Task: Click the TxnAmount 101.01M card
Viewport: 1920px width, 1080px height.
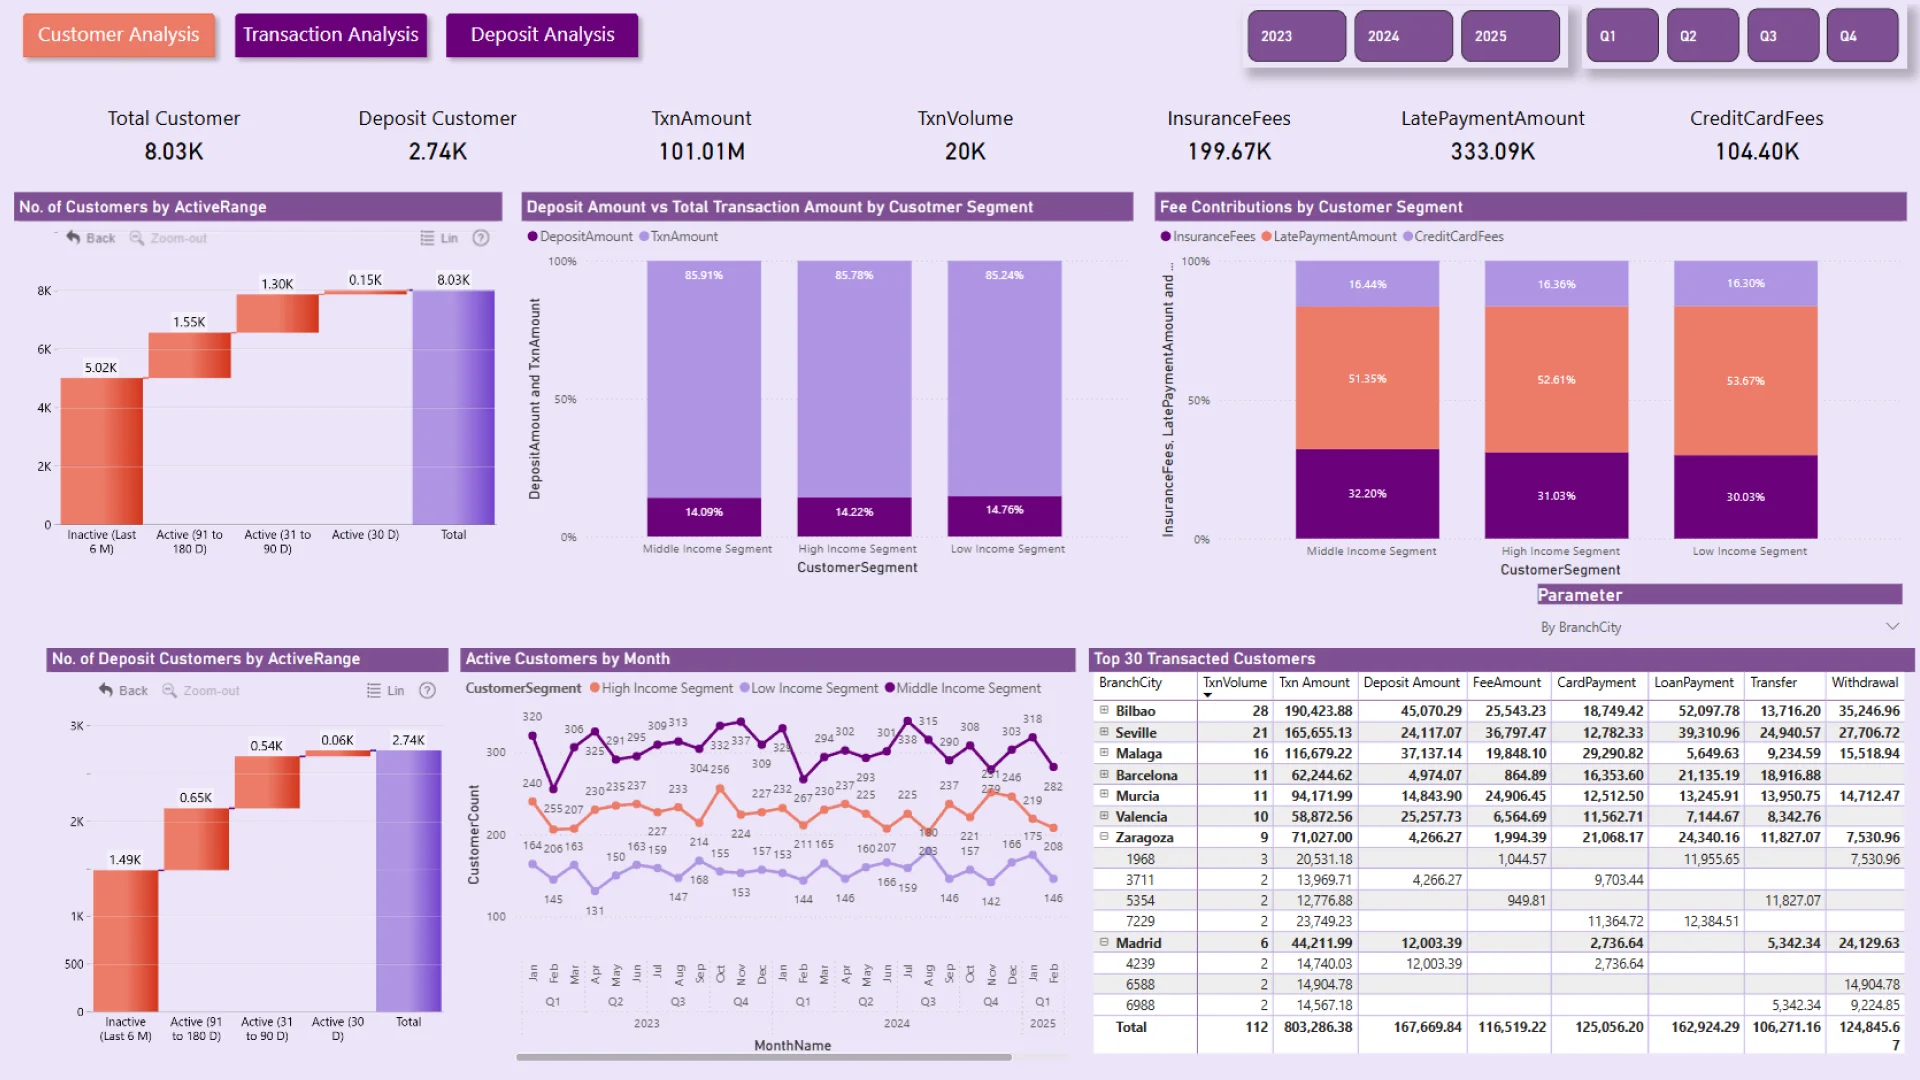Action: pos(702,136)
